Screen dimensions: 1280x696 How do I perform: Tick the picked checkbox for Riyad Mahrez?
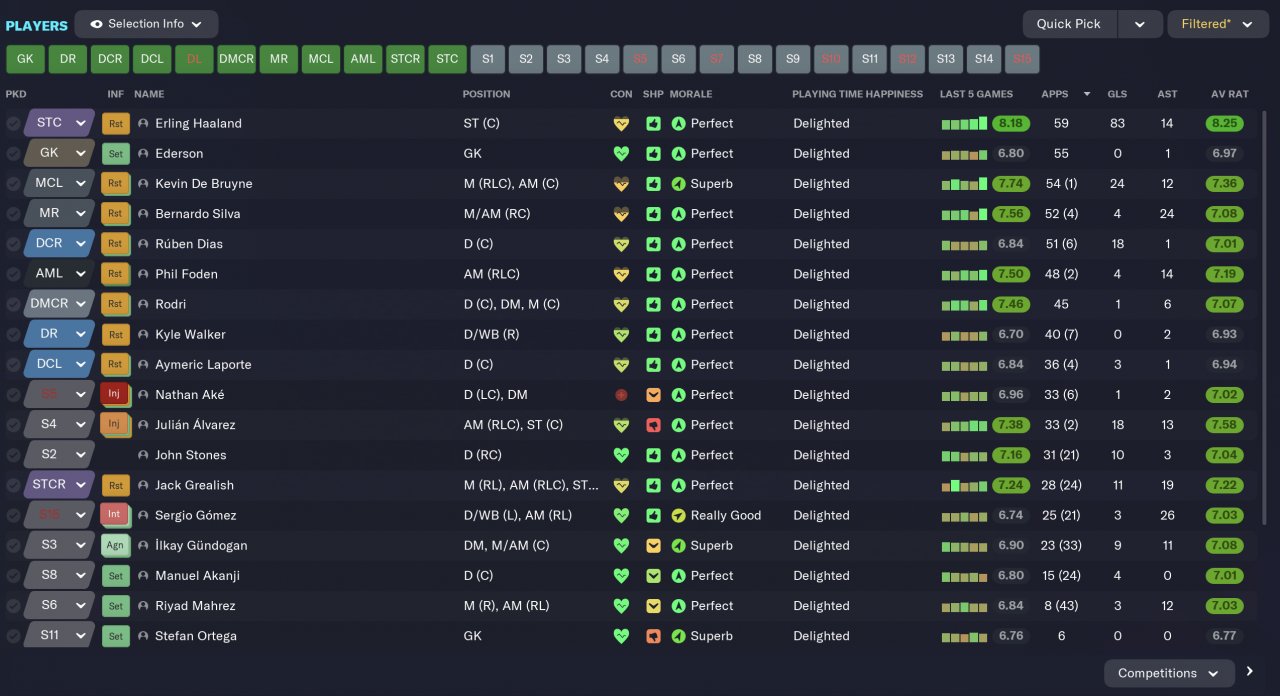tap(13, 606)
